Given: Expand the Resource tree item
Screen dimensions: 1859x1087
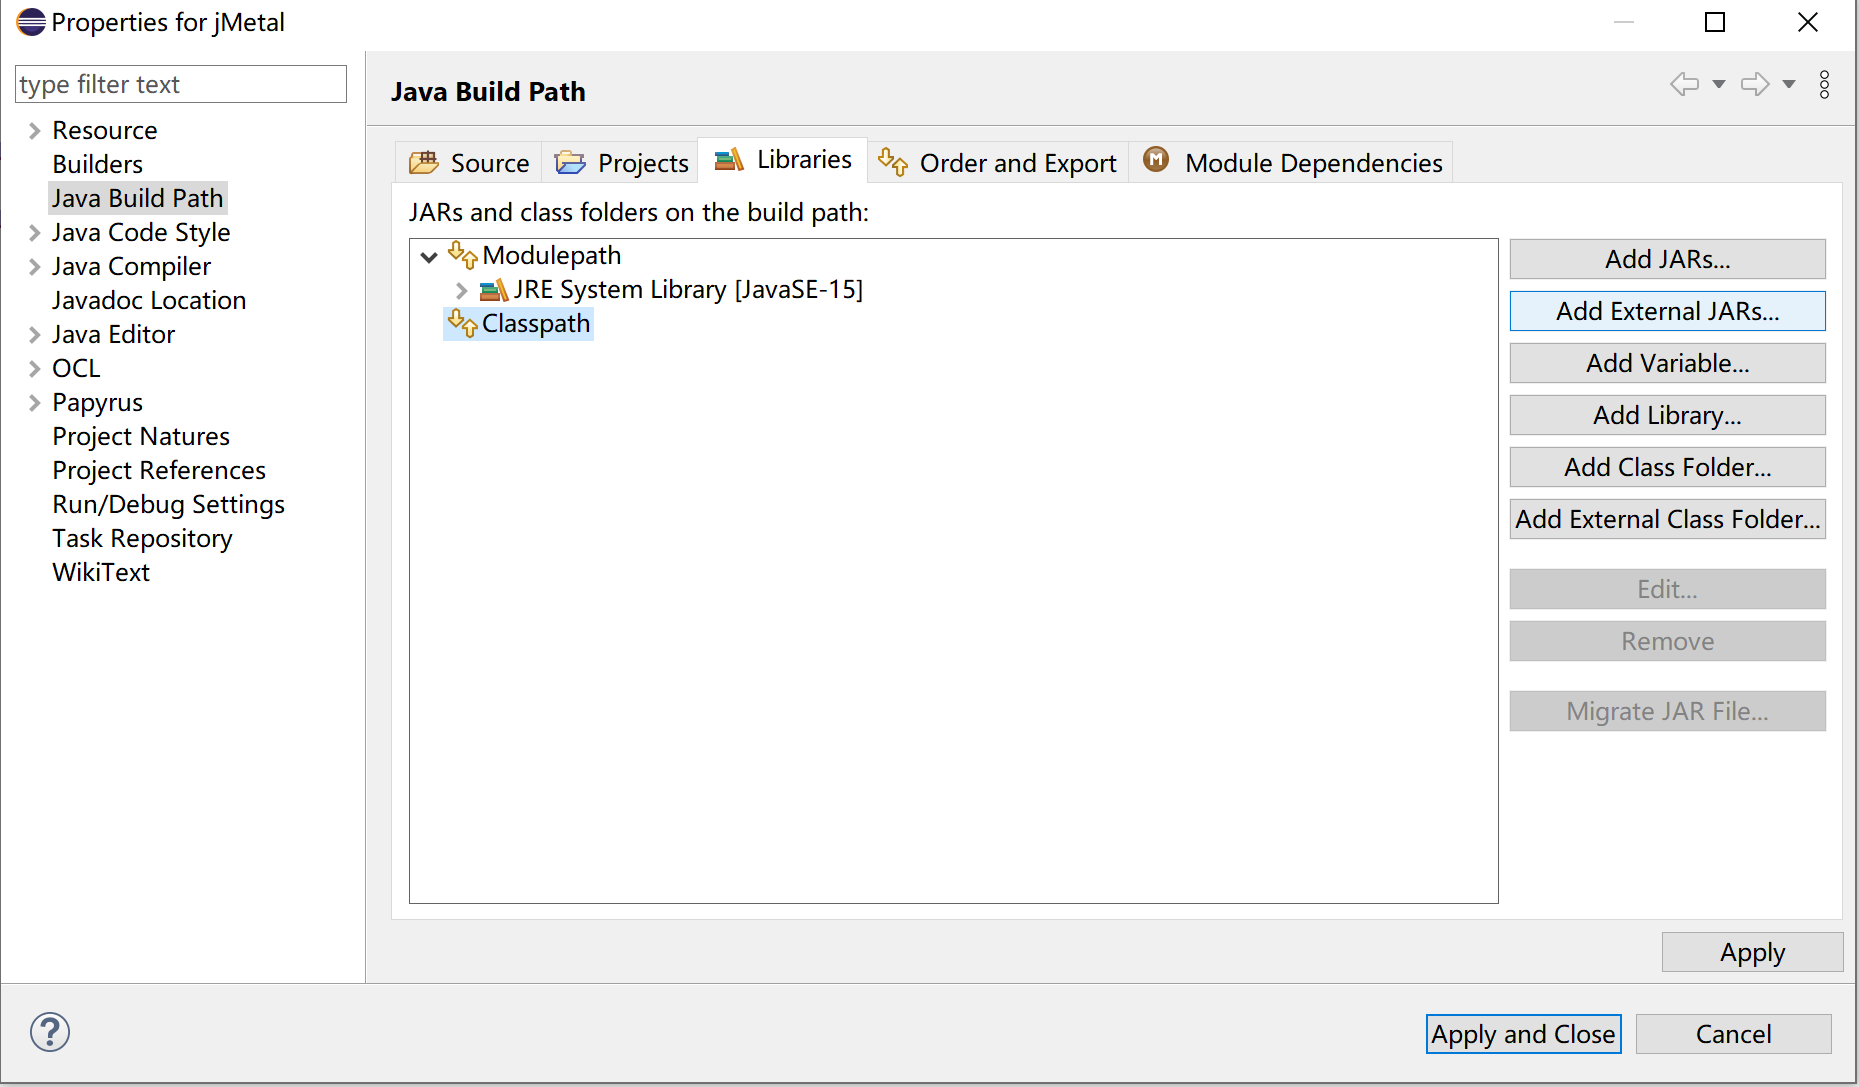Looking at the screenshot, I should pyautogui.click(x=33, y=130).
